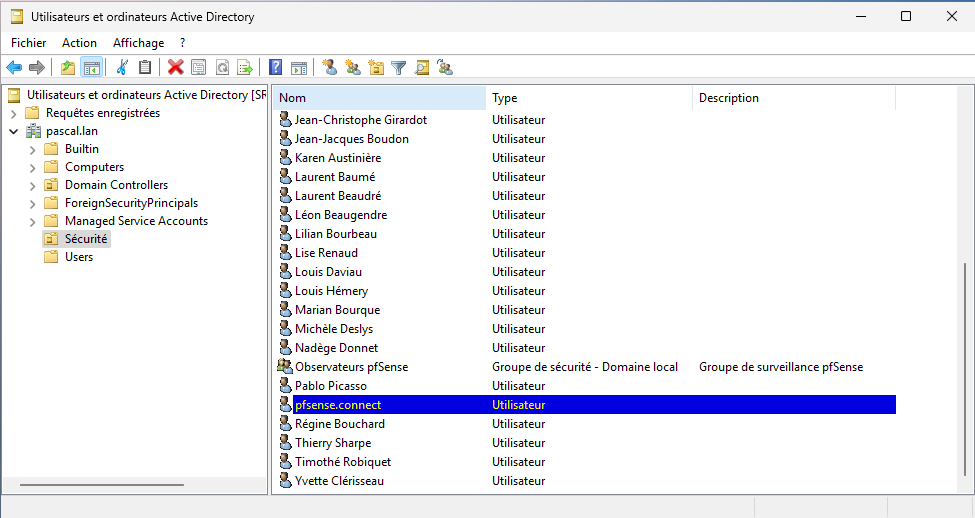Click the Observateurs pfSense group icon
This screenshot has width=975, height=518.
285,366
